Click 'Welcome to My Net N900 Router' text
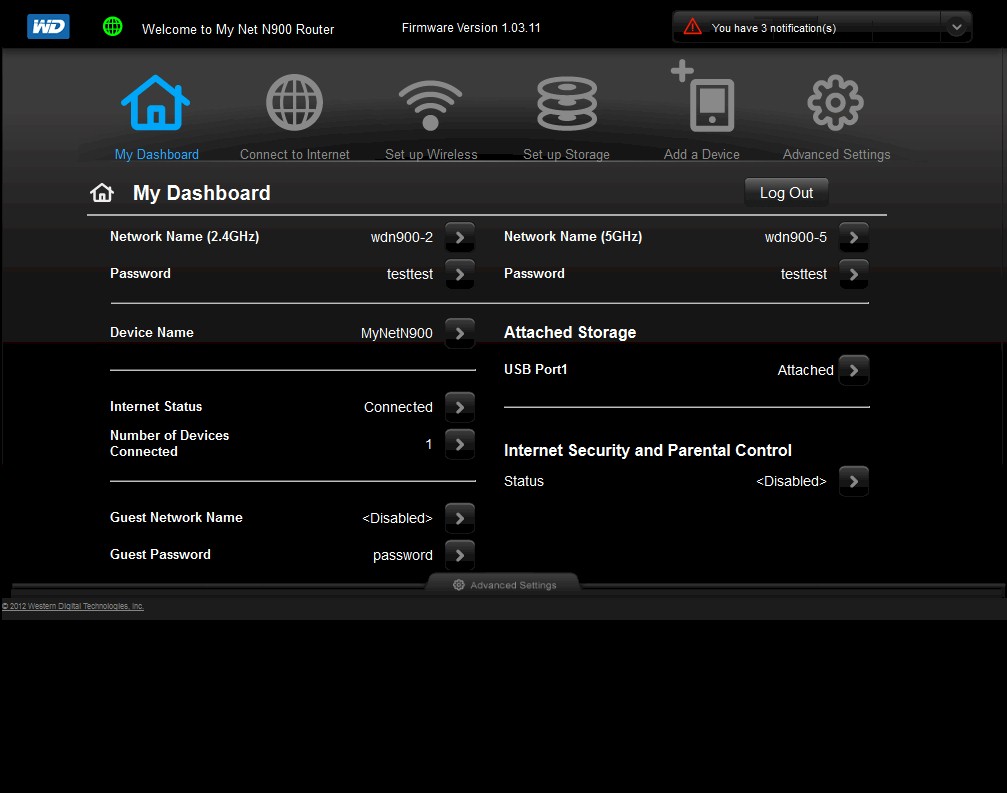This screenshot has height=793, width=1007. point(238,30)
